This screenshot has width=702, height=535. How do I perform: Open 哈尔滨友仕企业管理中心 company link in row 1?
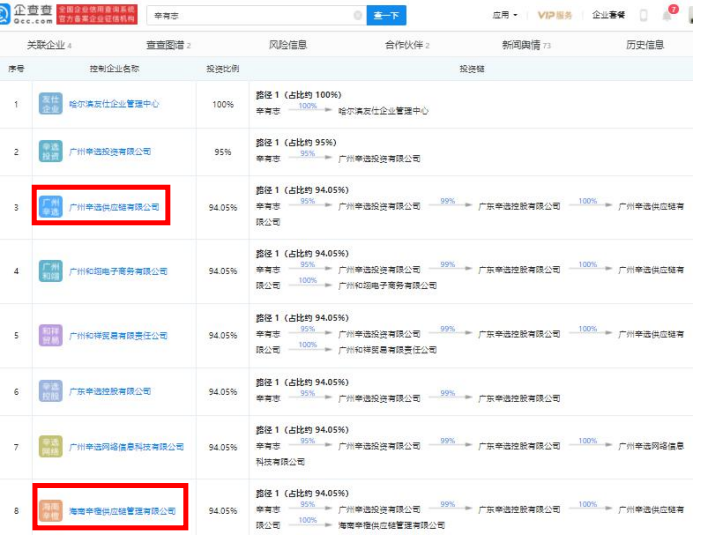[114, 104]
